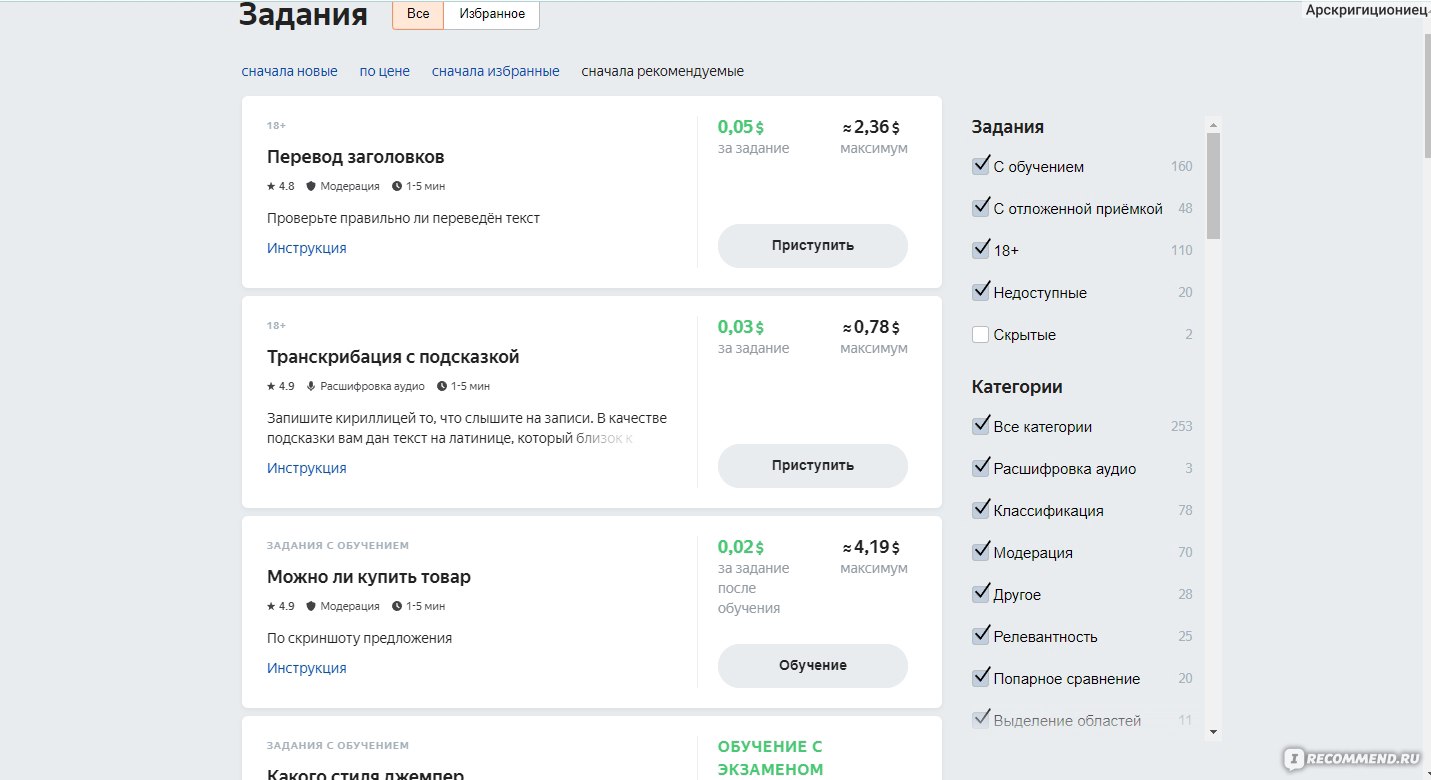This screenshot has height=780, width=1431.
Task: Uncheck the Недоступные filter
Action: pyautogui.click(x=981, y=292)
